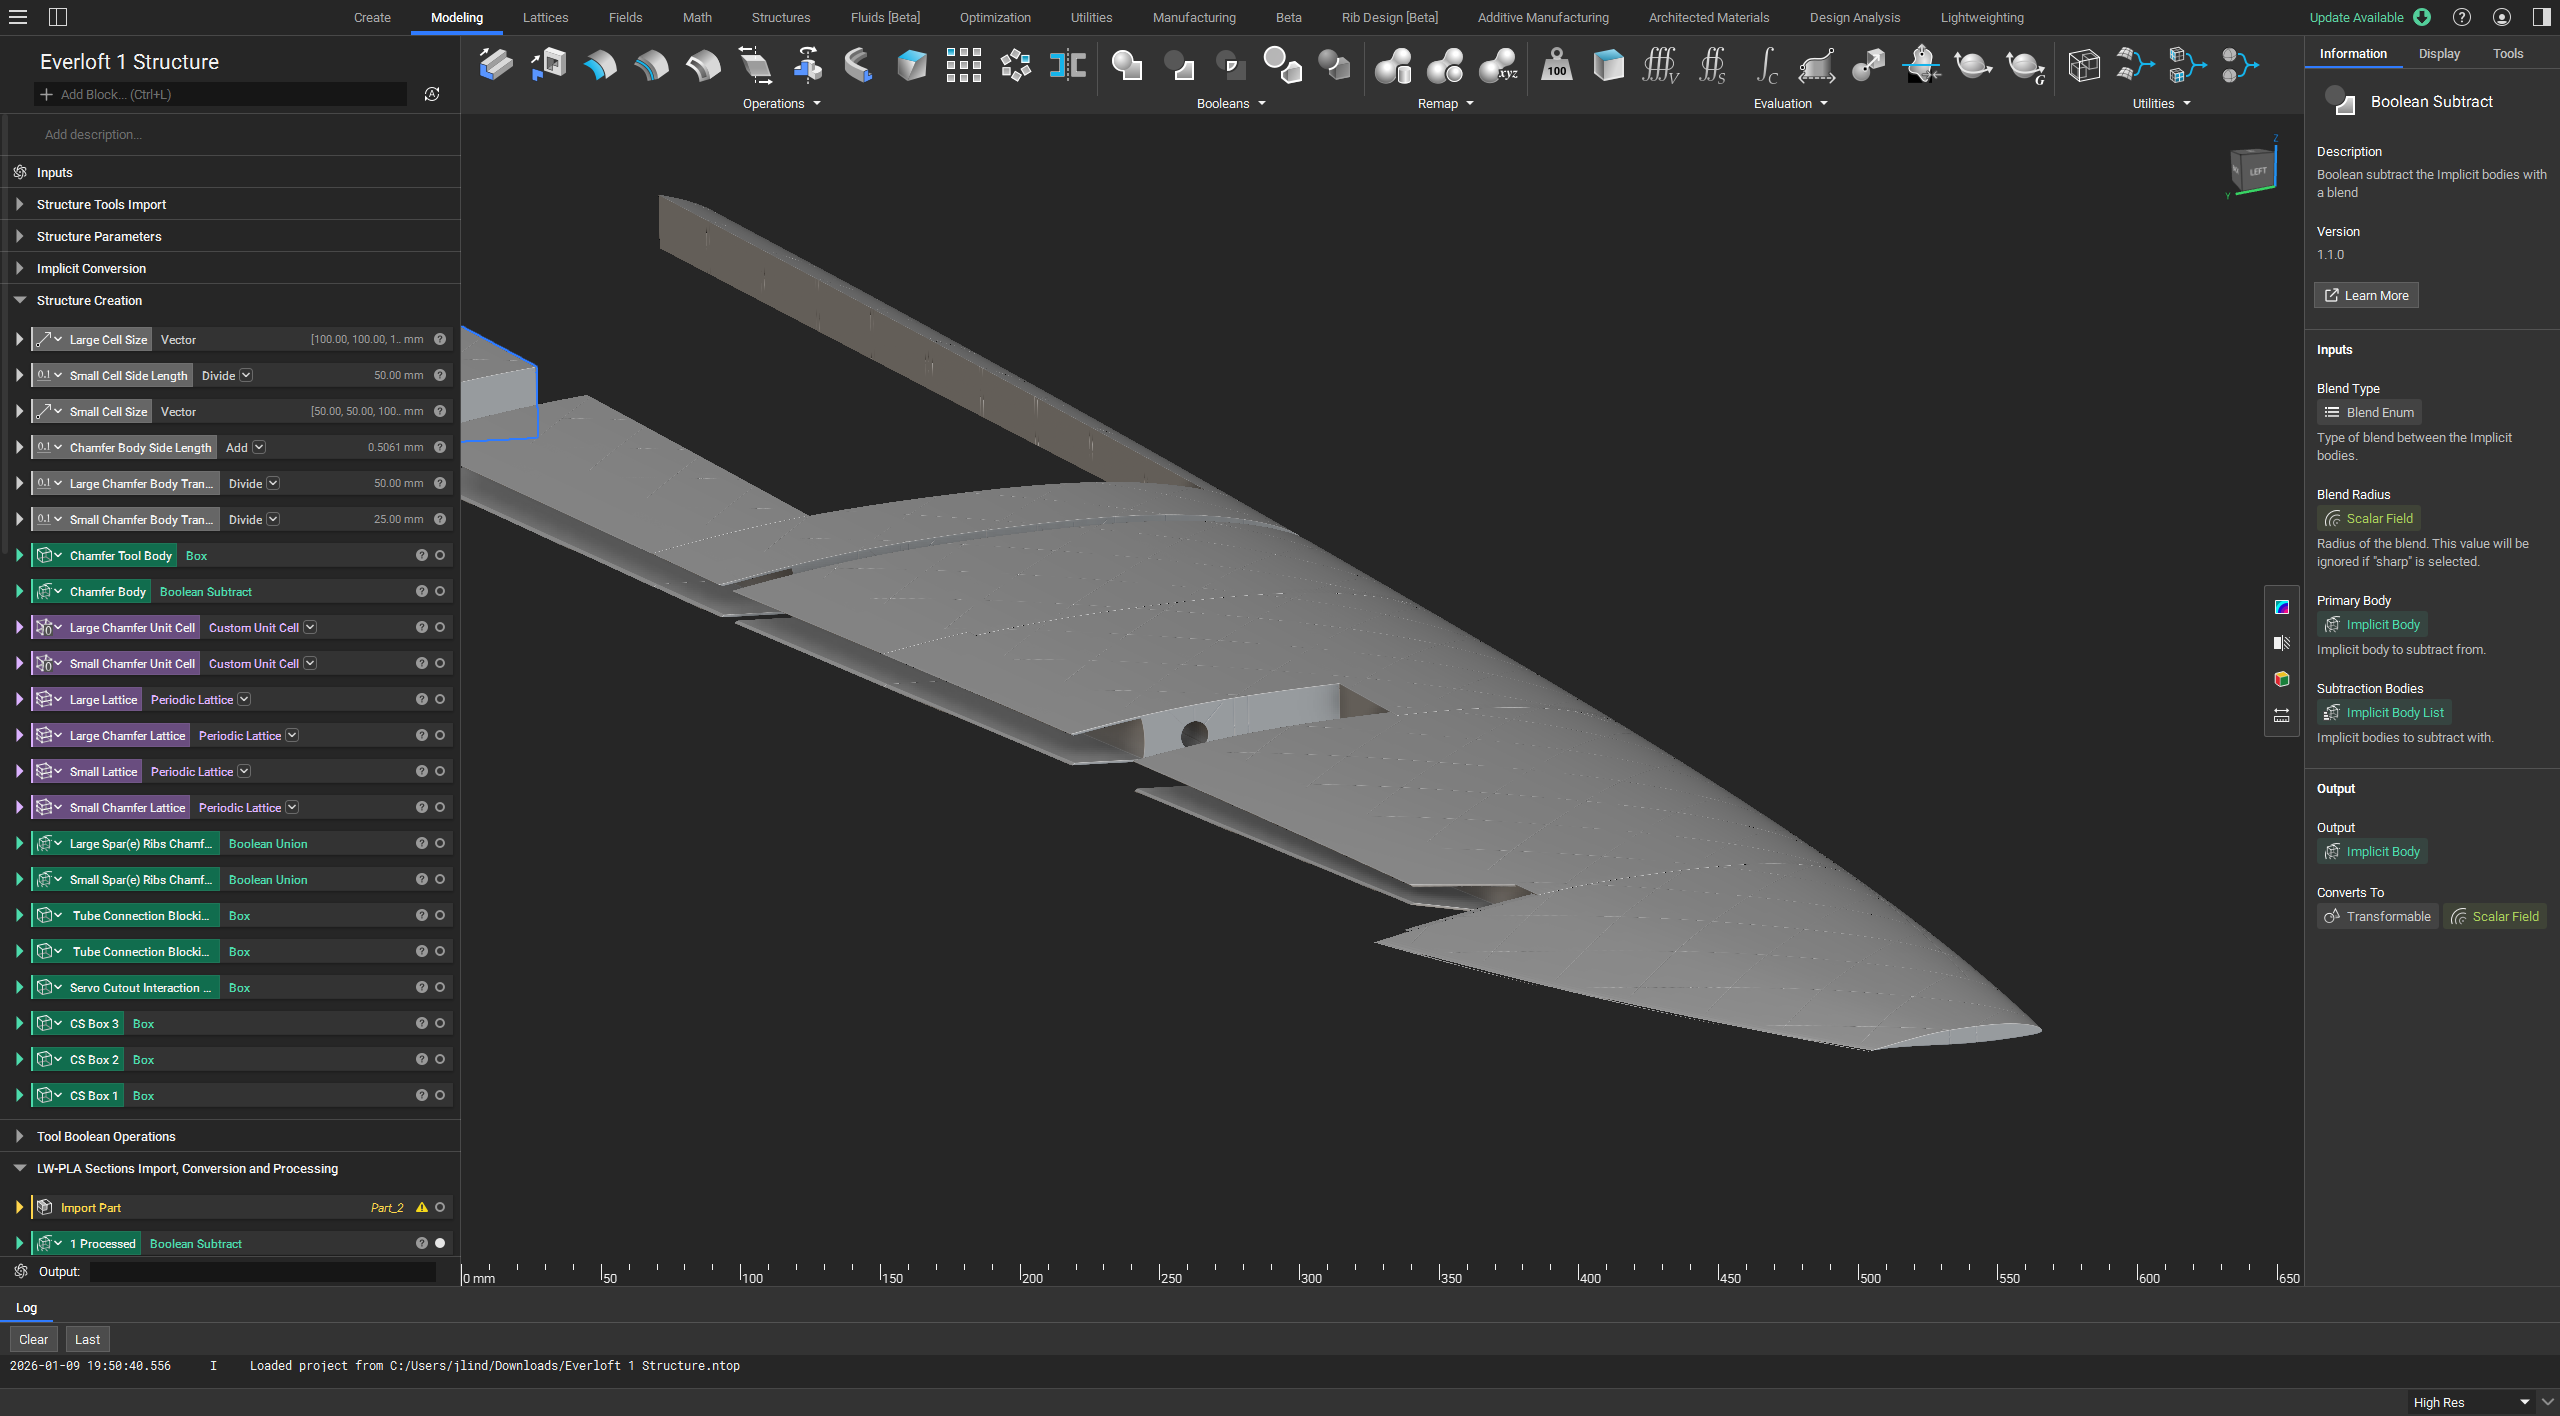Select the Boolean Subtract tool in the ribbon
The image size is (2560, 1416).
click(1180, 65)
